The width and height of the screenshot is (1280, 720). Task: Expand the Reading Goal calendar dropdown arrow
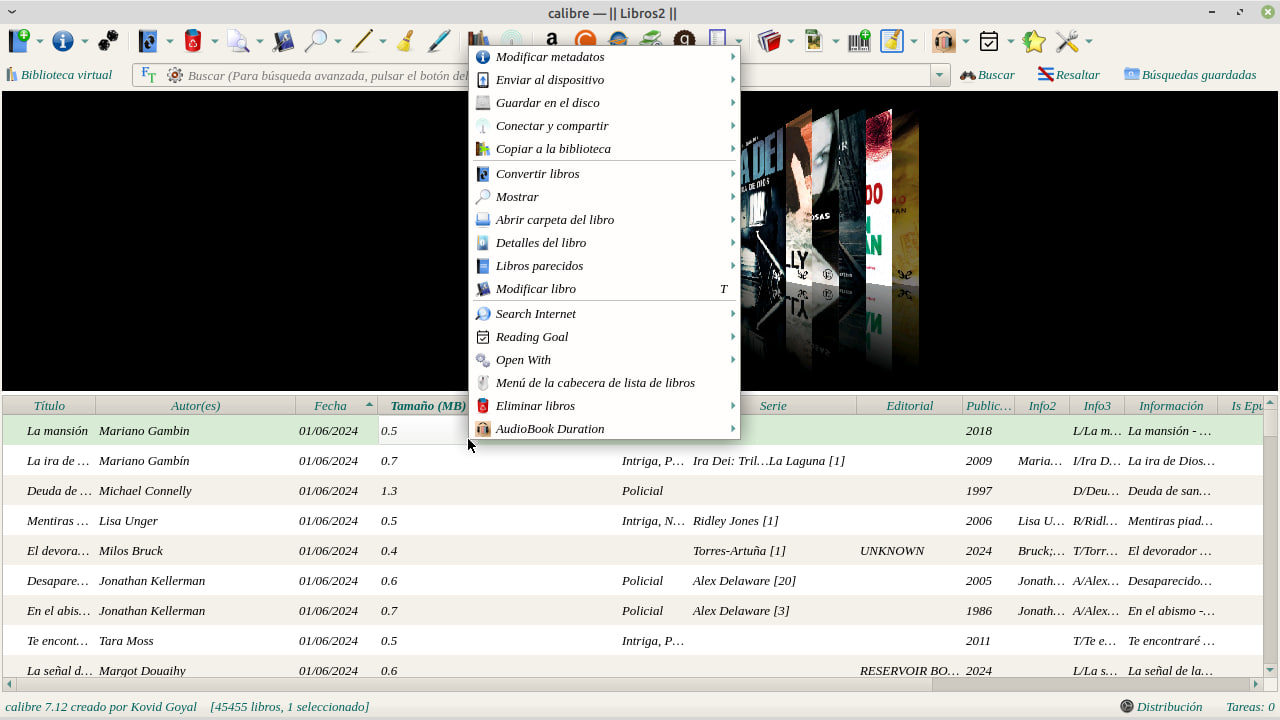1011,42
